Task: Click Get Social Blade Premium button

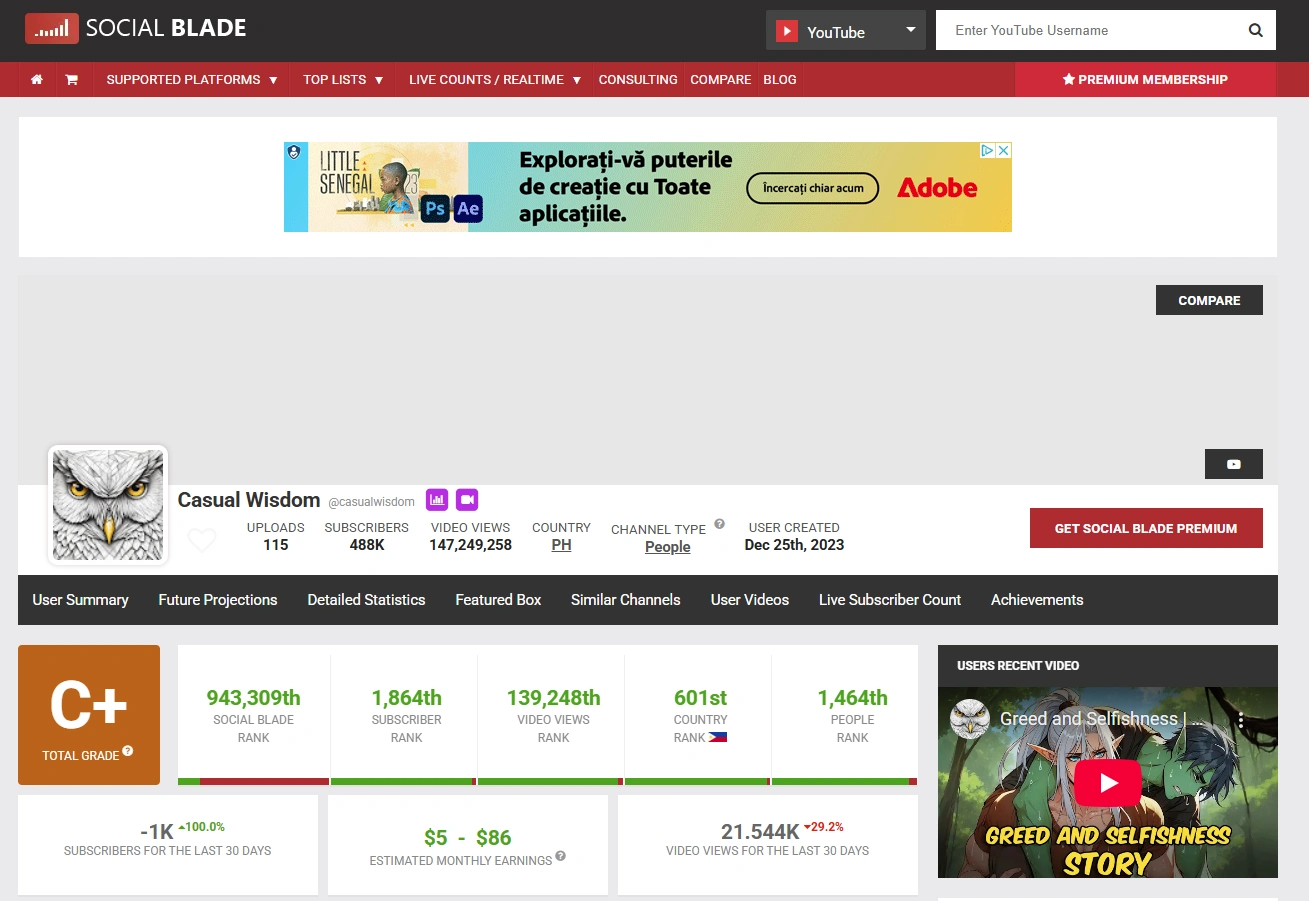Action: point(1146,528)
